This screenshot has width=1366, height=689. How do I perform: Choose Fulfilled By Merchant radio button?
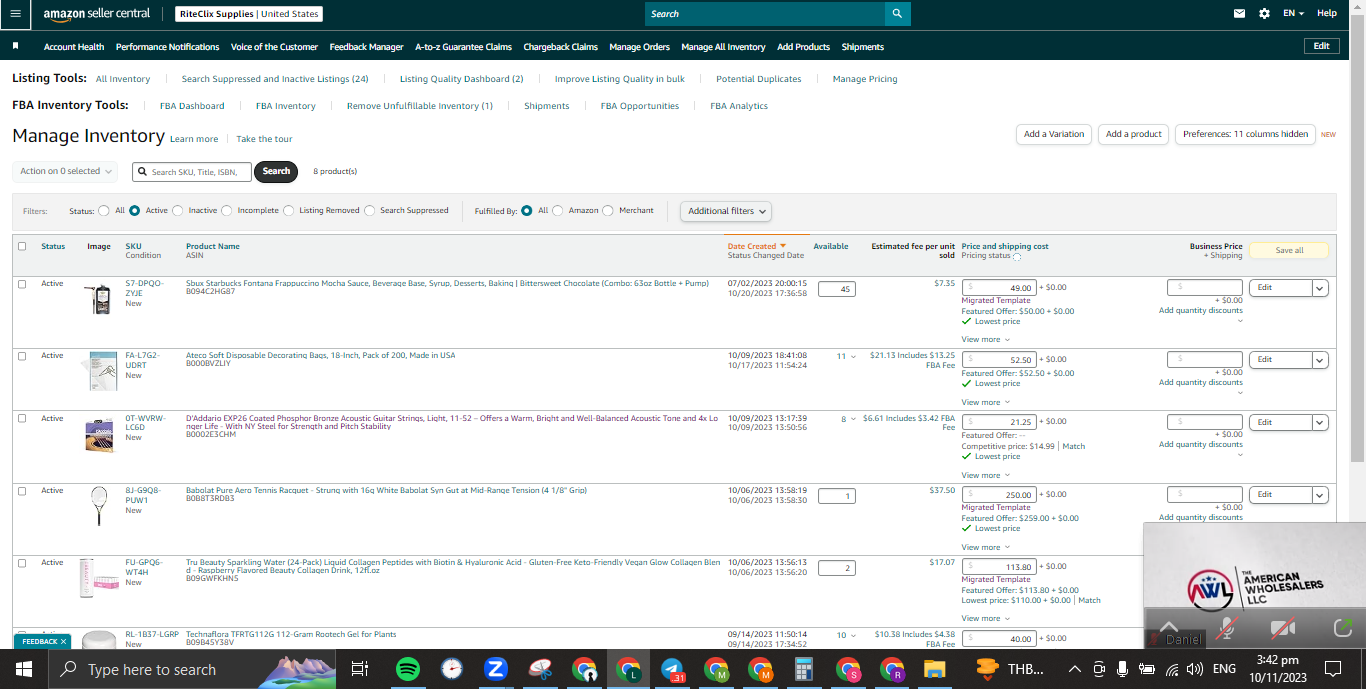coord(609,211)
